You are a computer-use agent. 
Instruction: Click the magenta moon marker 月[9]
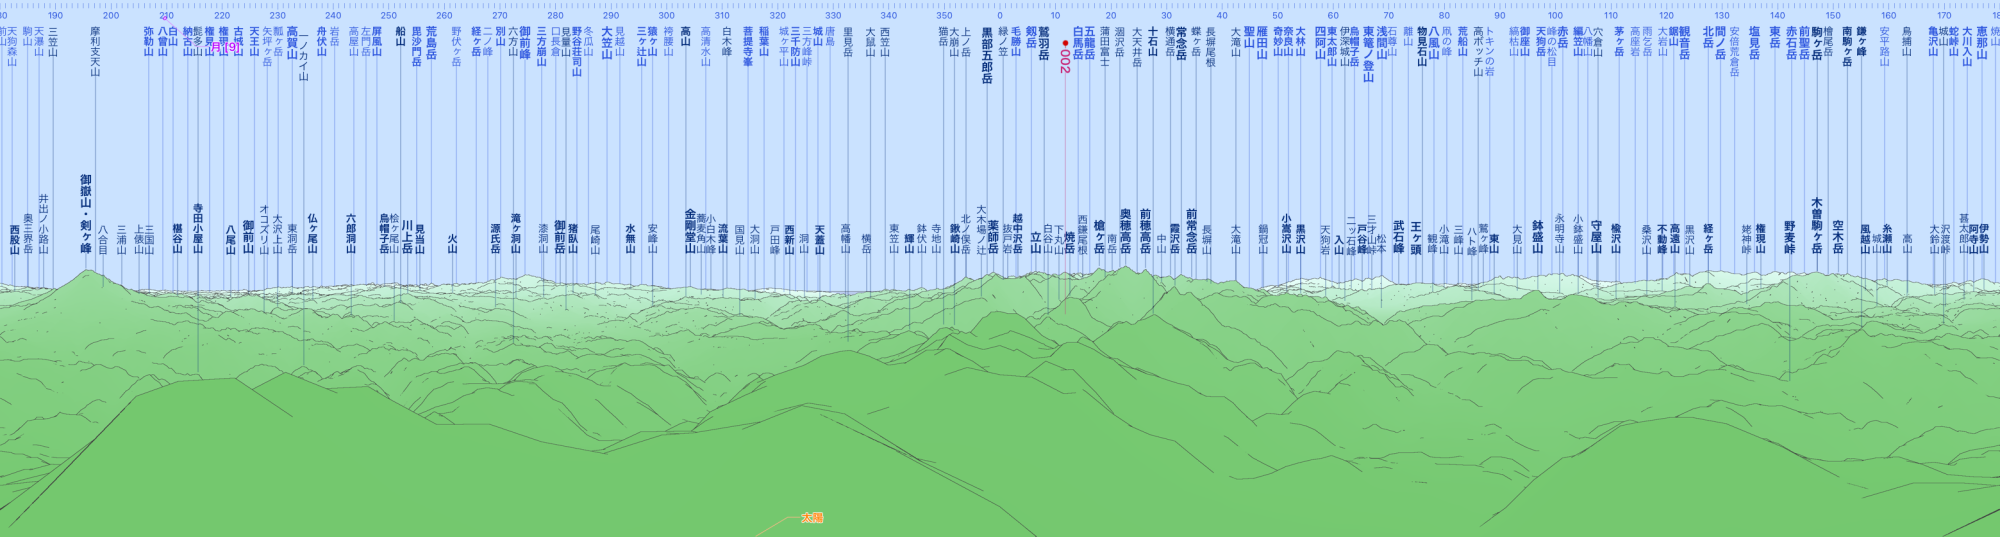point(228,47)
